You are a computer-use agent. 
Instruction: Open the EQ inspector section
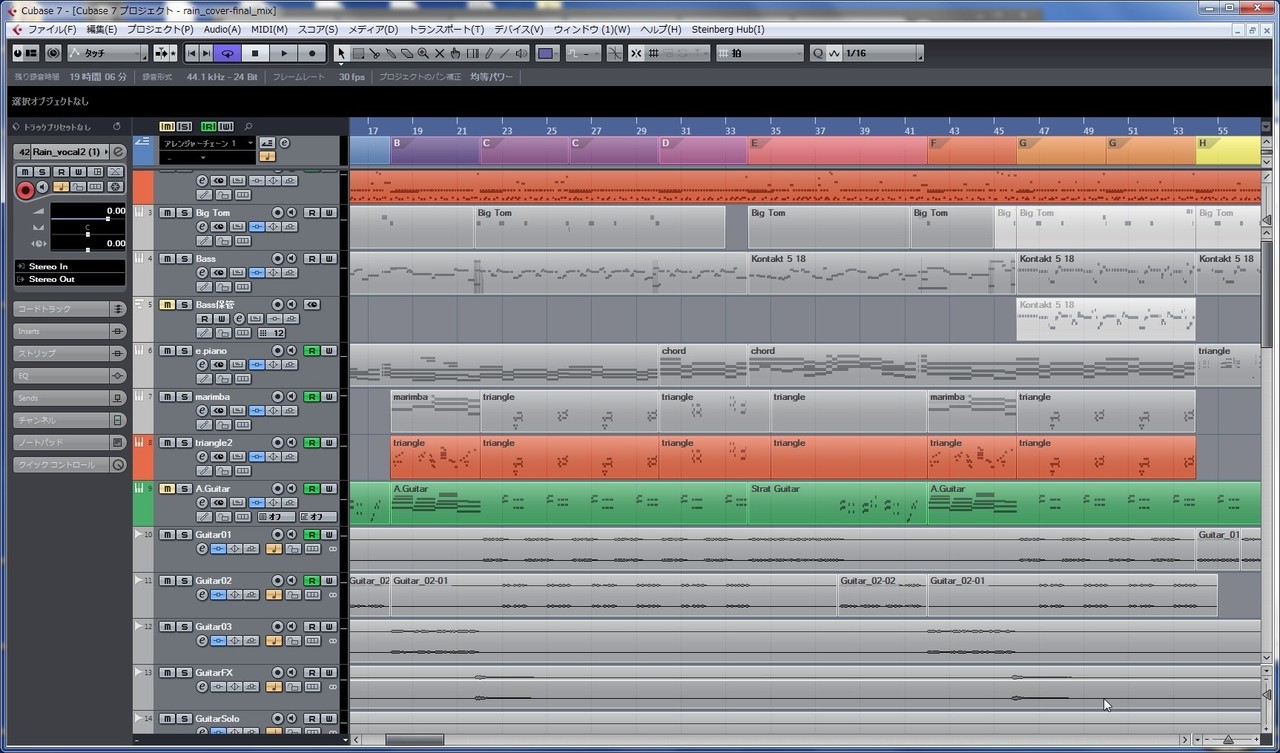click(x=69, y=376)
